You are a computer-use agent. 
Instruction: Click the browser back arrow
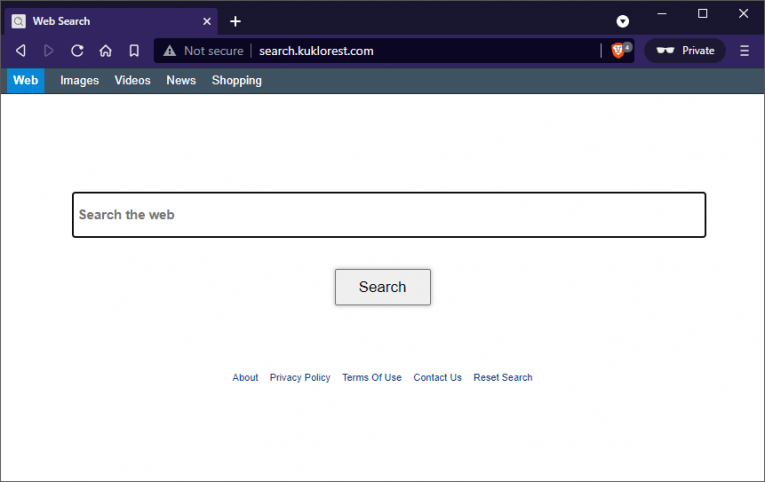click(x=20, y=51)
